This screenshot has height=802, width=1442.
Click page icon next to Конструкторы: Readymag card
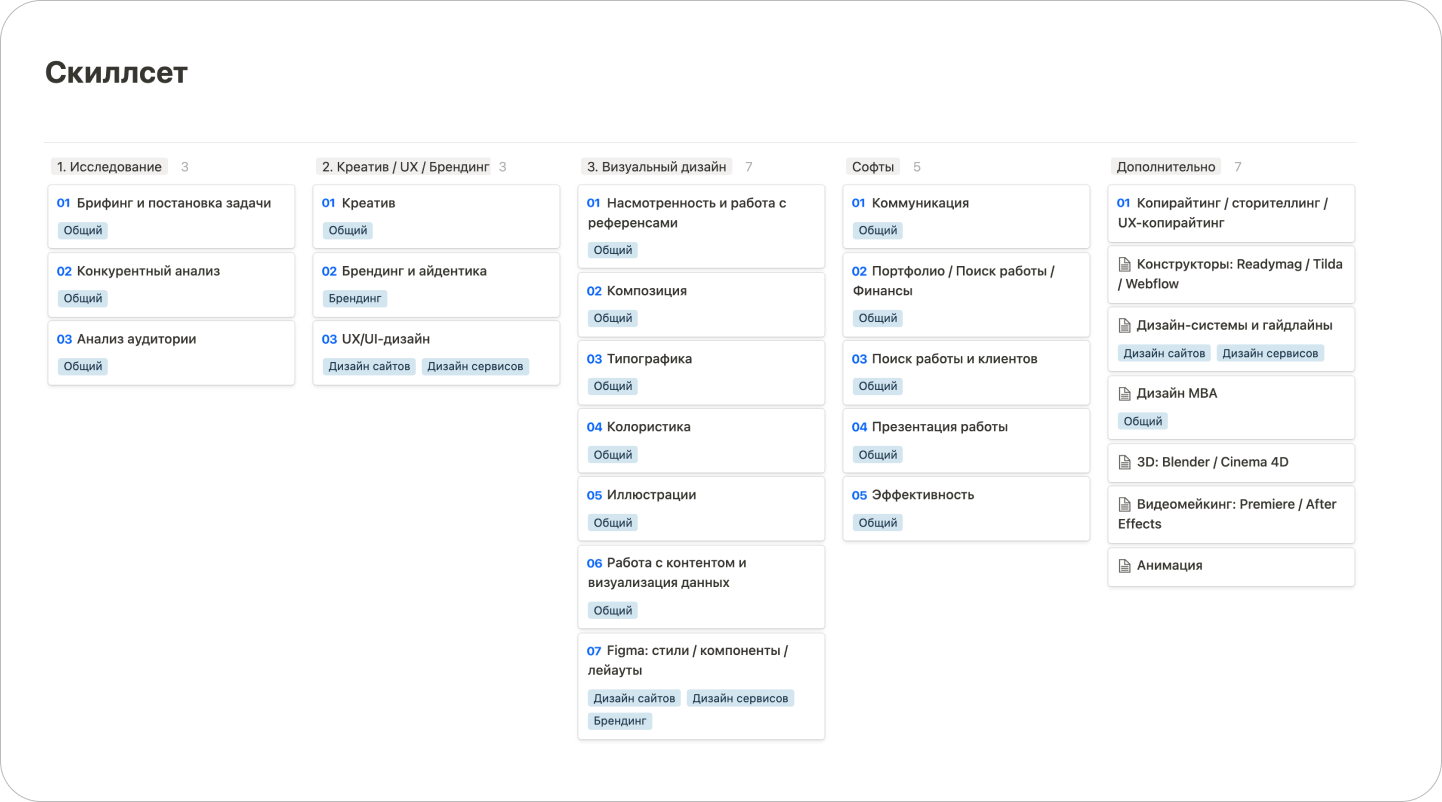1124,265
